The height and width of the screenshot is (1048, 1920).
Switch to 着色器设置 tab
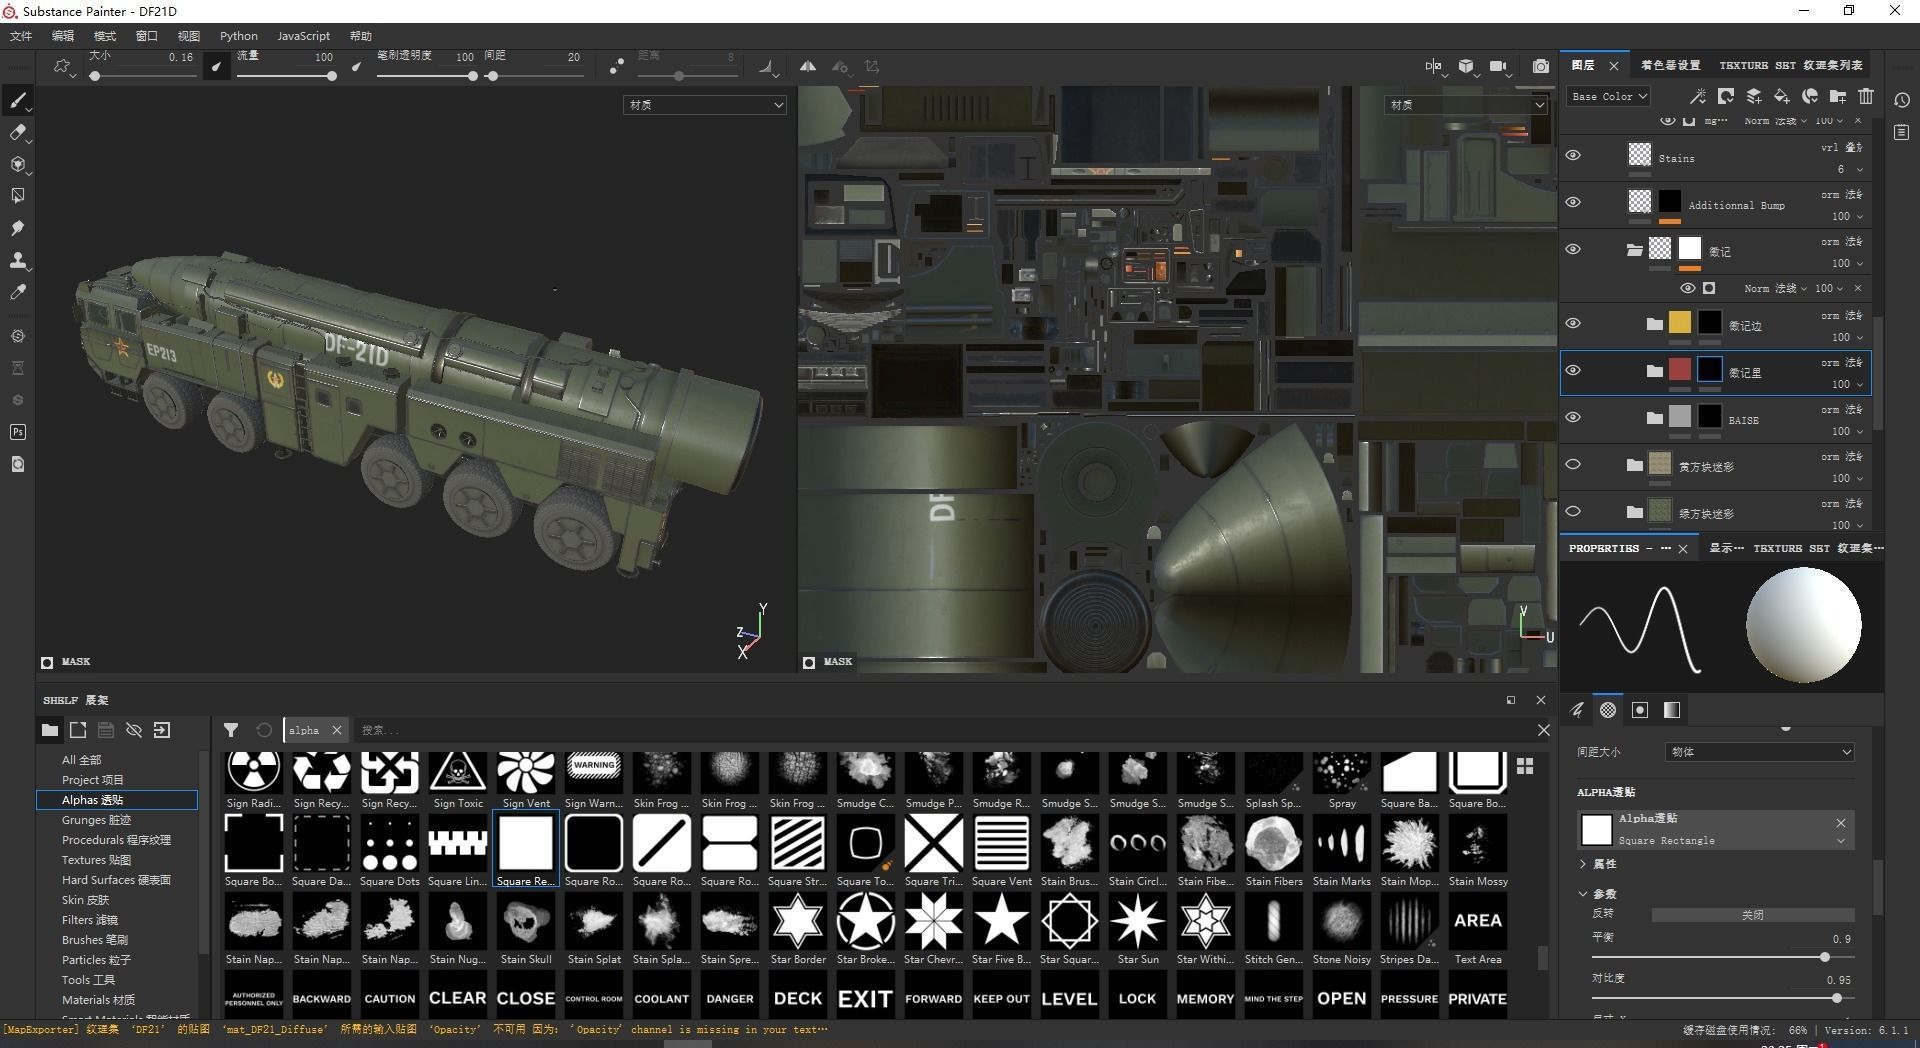1670,65
